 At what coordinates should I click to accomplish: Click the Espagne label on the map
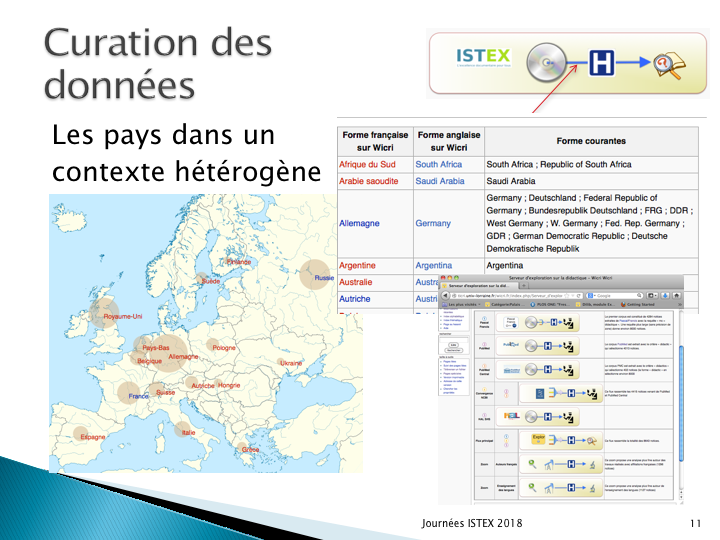93,437
